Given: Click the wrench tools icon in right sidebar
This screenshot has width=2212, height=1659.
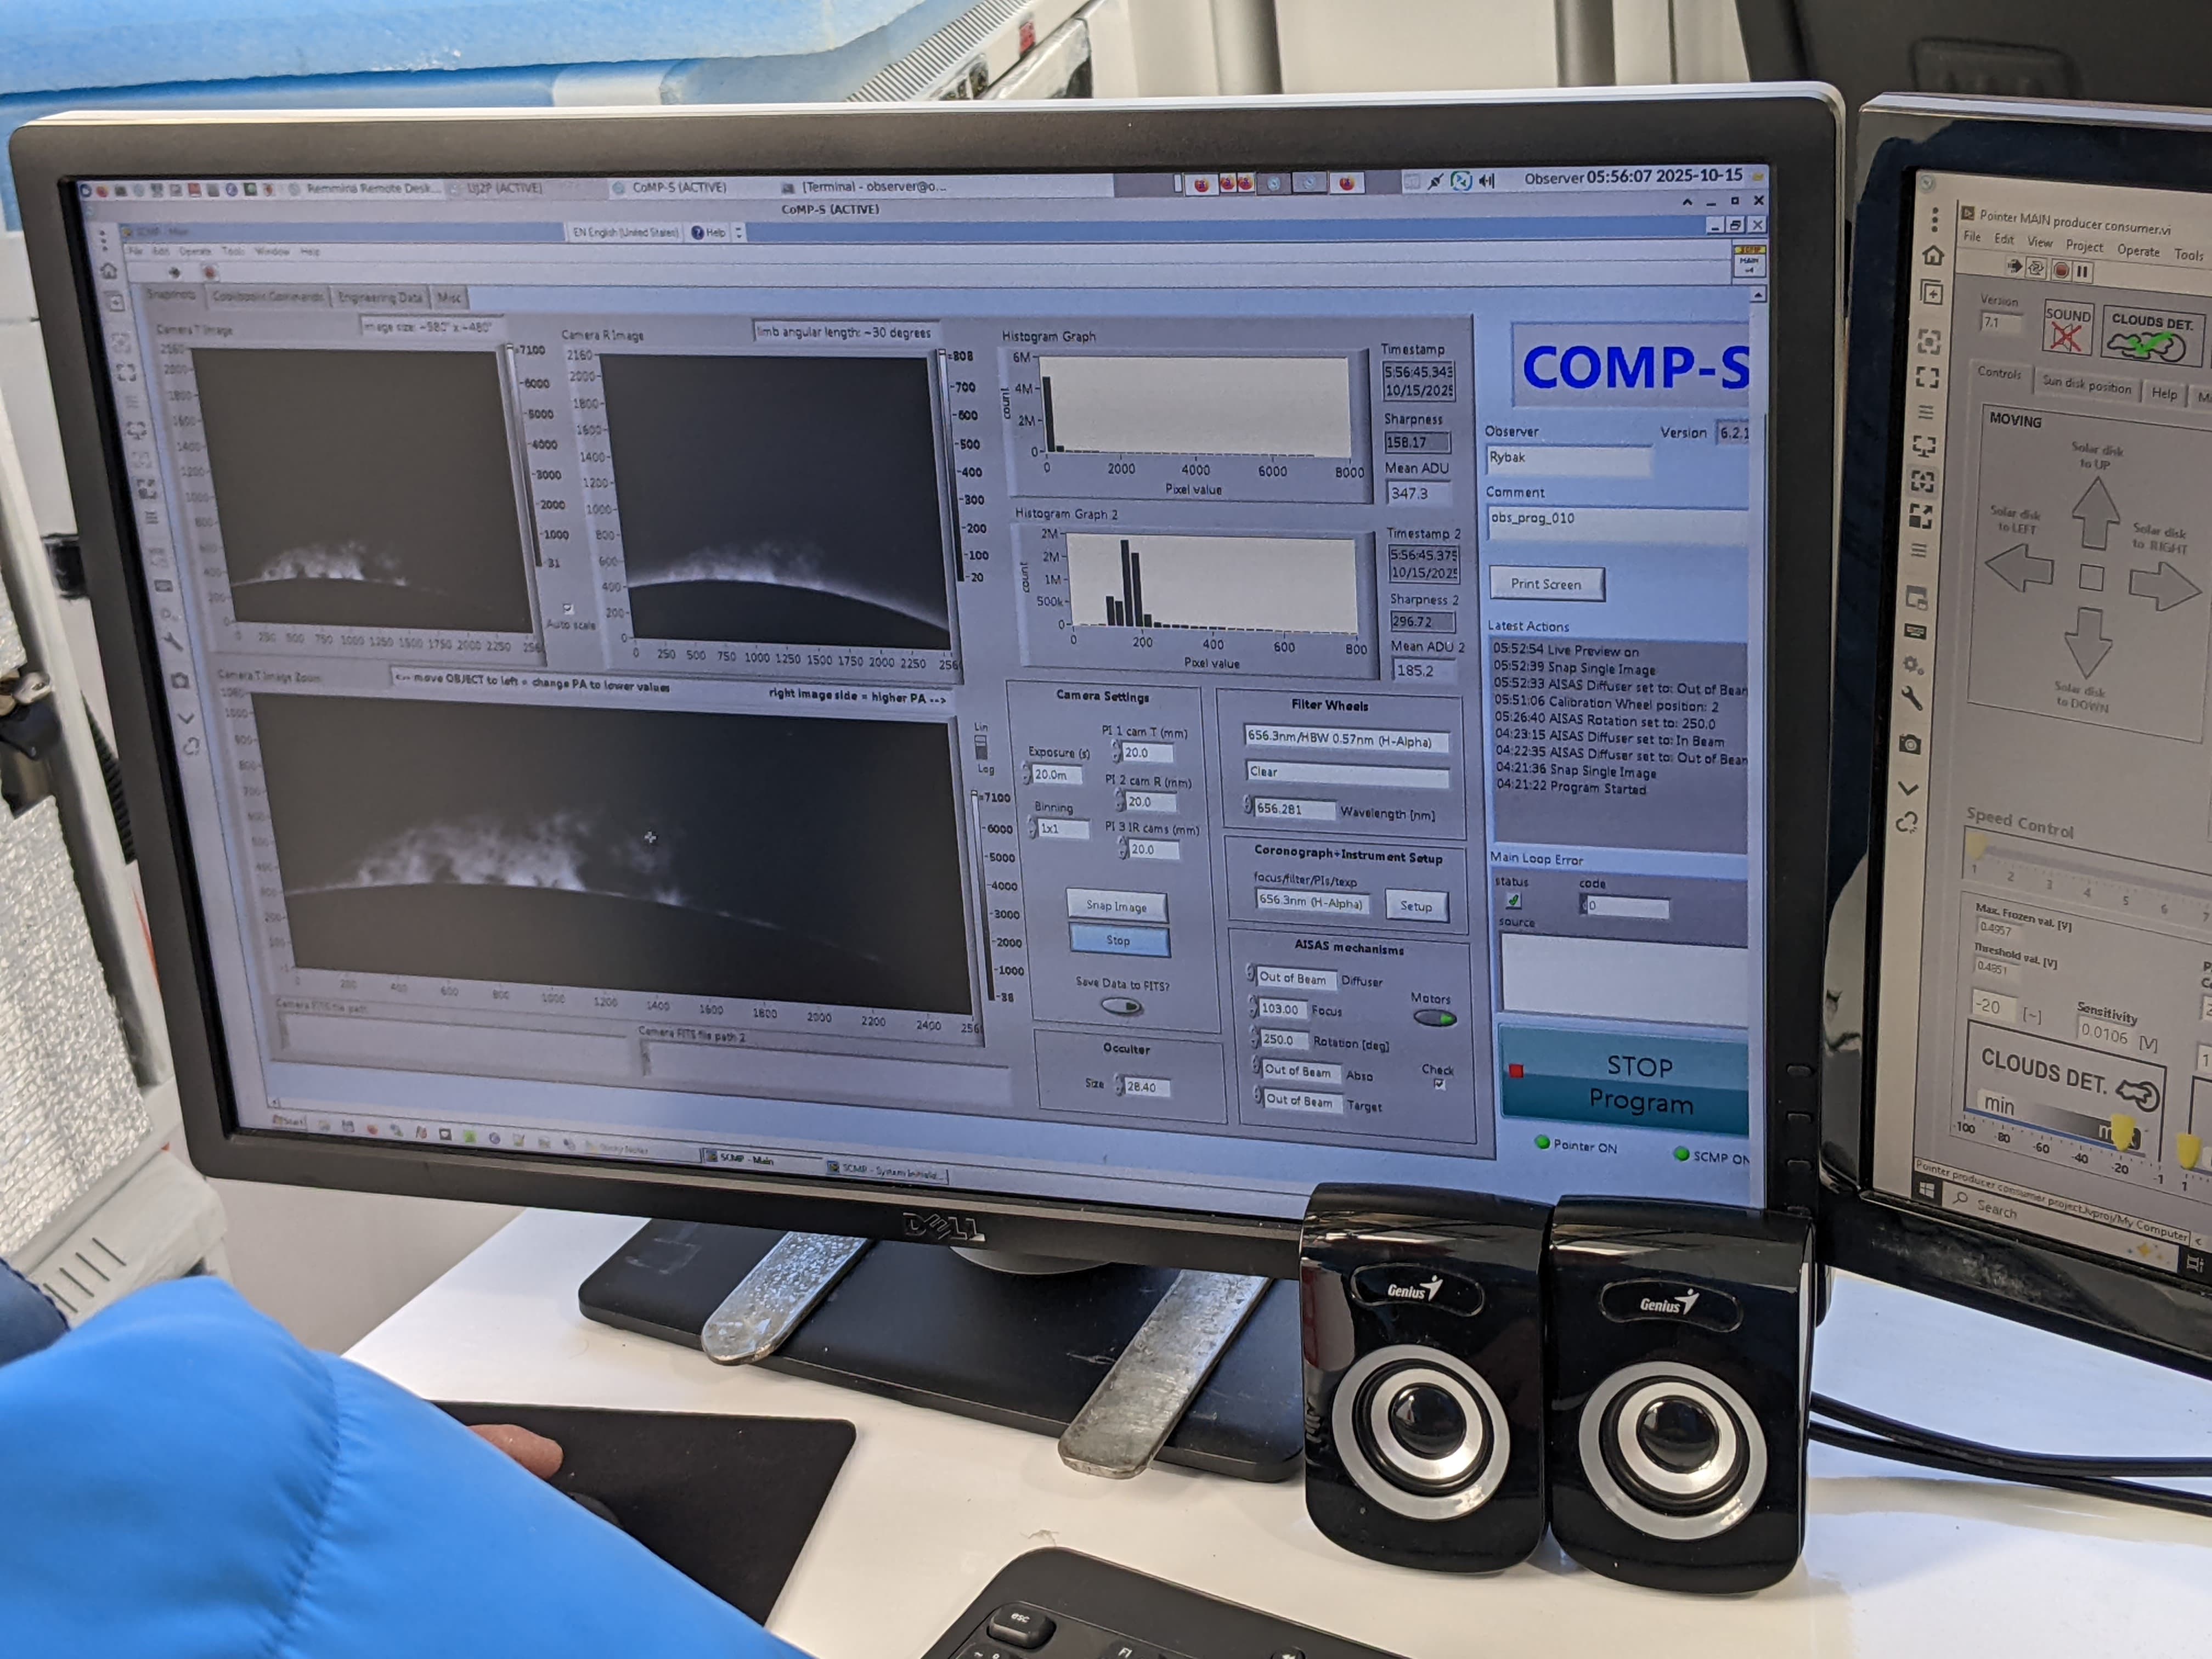Looking at the screenshot, I should point(1911,699).
